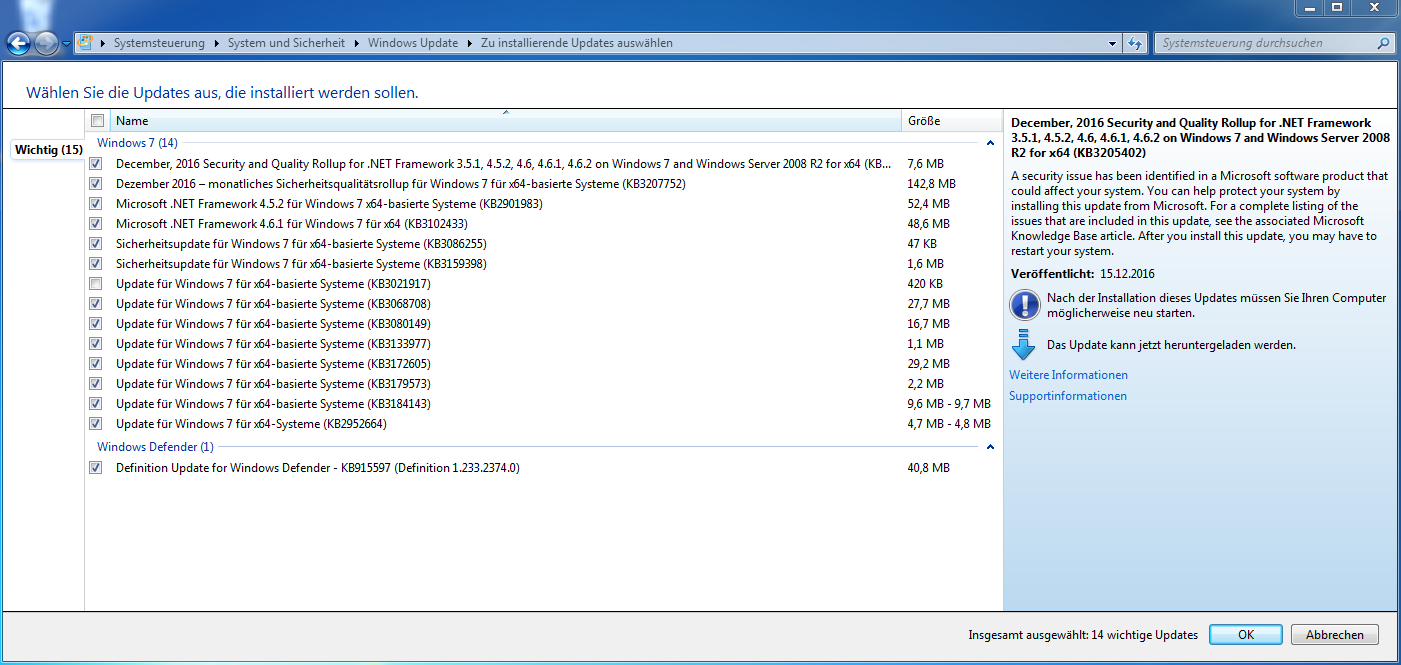This screenshot has height=665, width=1401.
Task: Uncheck the KB2952664 update checkbox
Action: click(x=96, y=423)
